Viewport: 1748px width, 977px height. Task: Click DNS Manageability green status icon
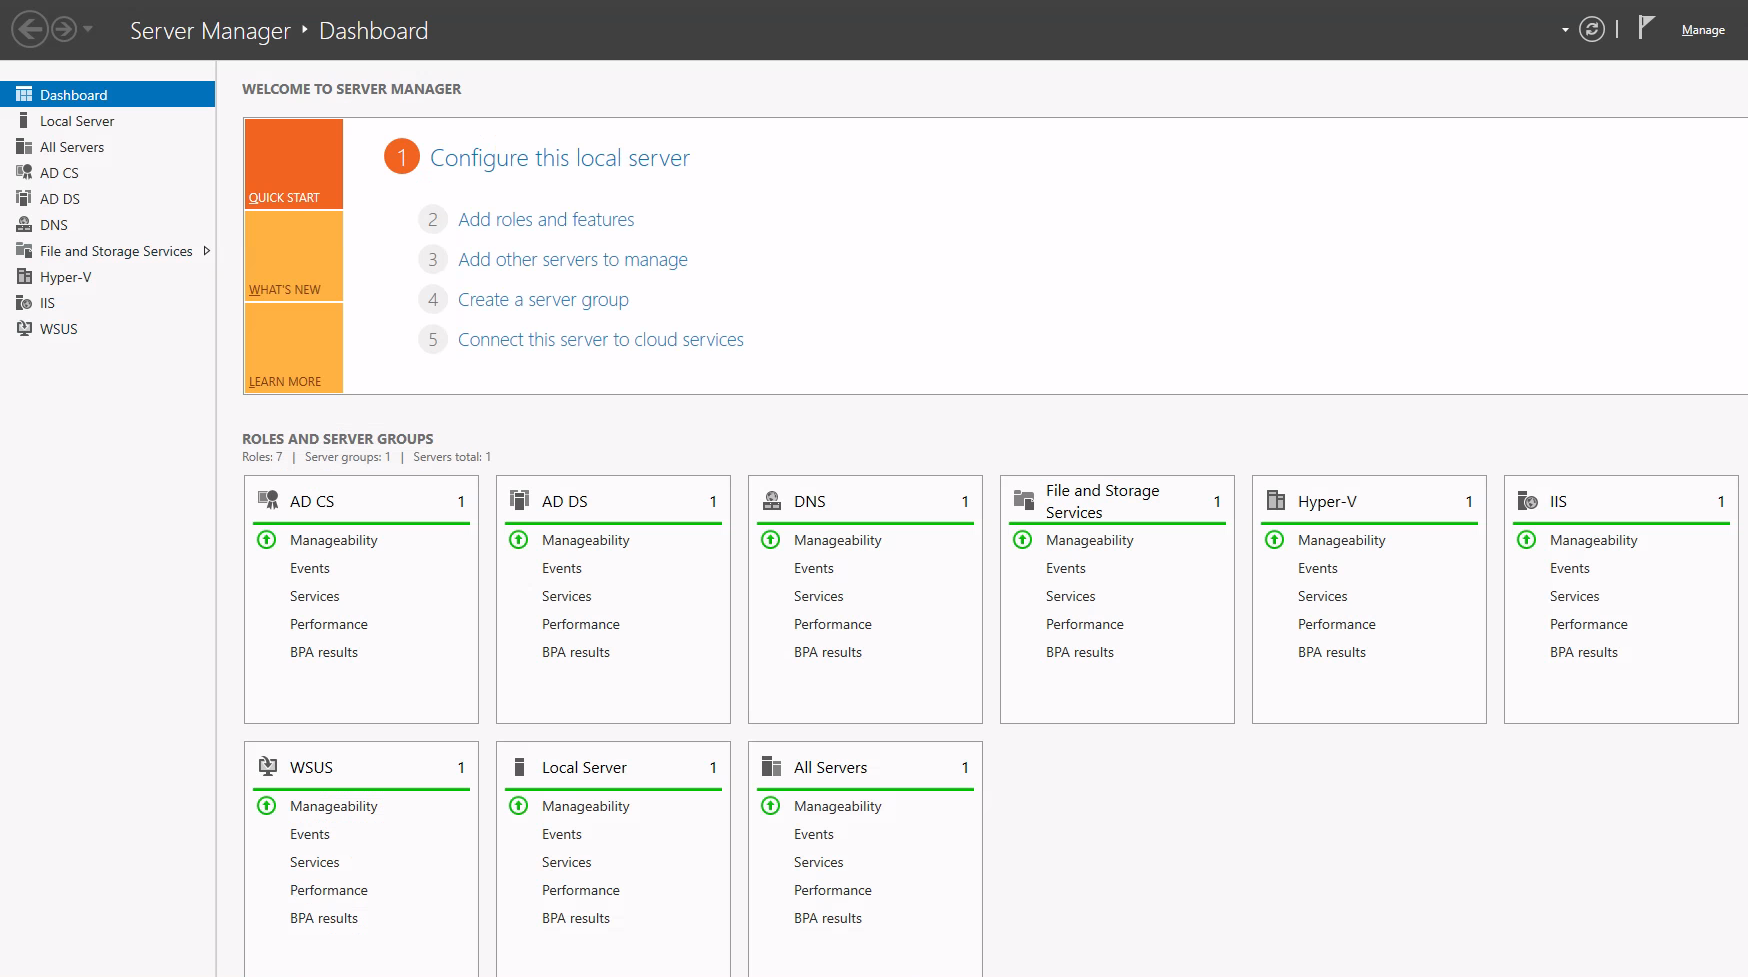pyautogui.click(x=771, y=540)
